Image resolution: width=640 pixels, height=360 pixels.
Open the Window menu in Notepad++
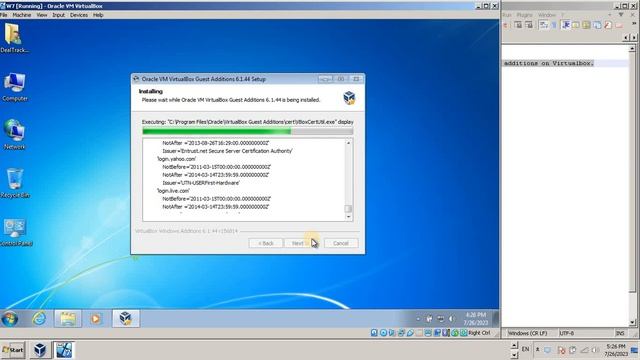click(x=547, y=15)
